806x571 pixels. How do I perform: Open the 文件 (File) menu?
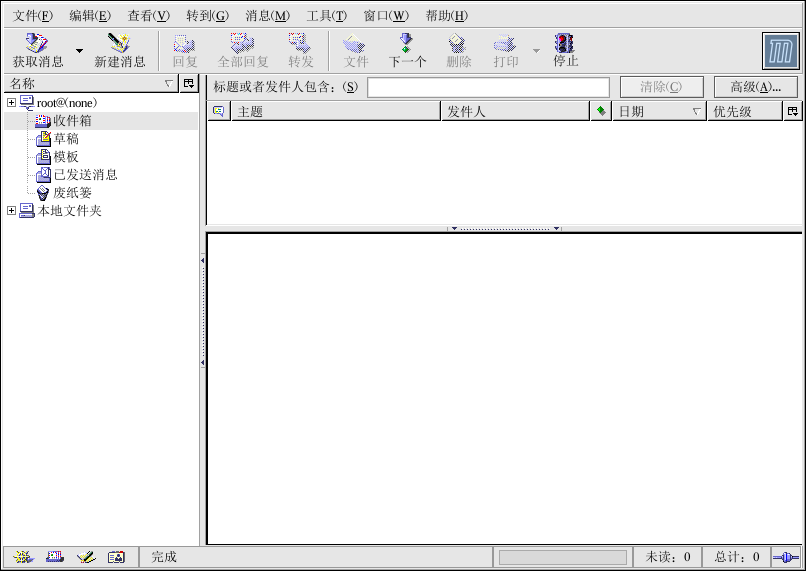[x=33, y=16]
